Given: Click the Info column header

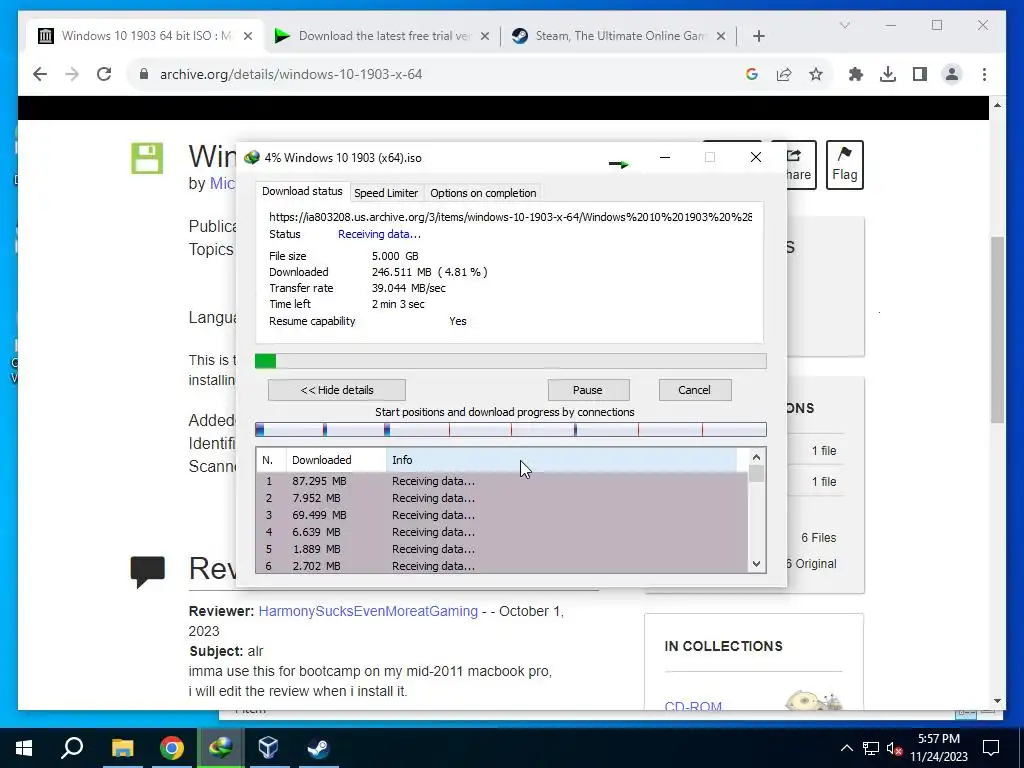Looking at the screenshot, I should [x=562, y=460].
